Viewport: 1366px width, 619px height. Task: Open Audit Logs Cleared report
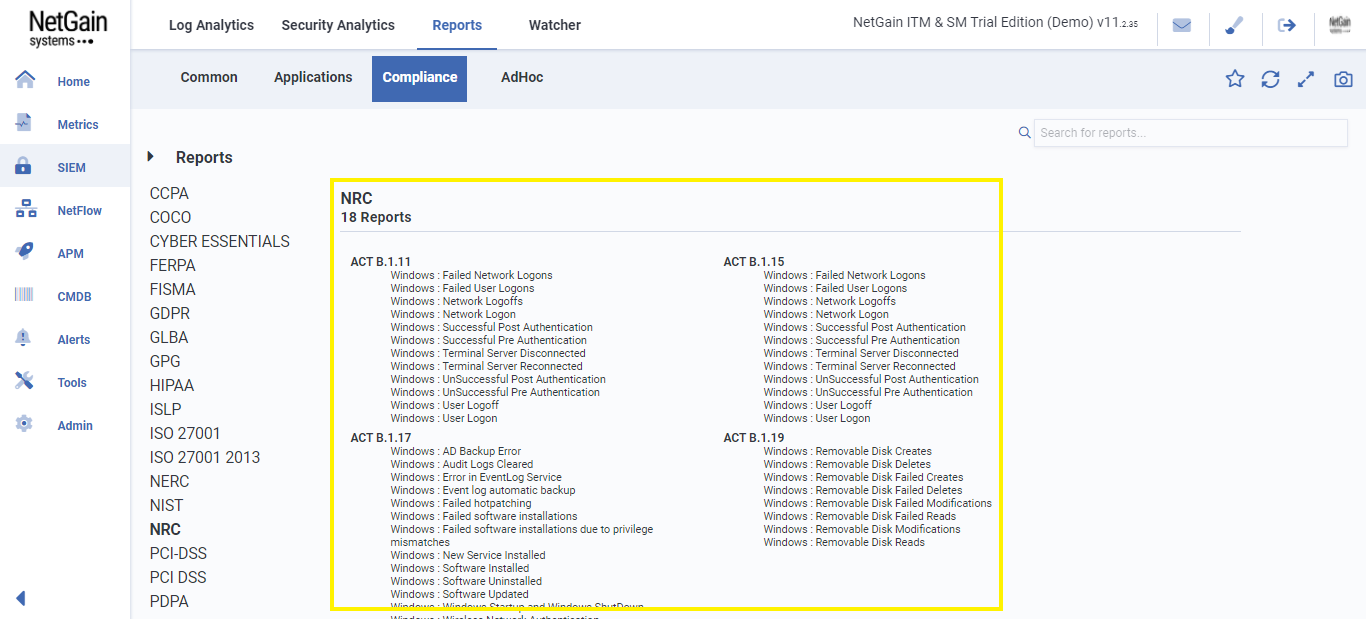462,464
